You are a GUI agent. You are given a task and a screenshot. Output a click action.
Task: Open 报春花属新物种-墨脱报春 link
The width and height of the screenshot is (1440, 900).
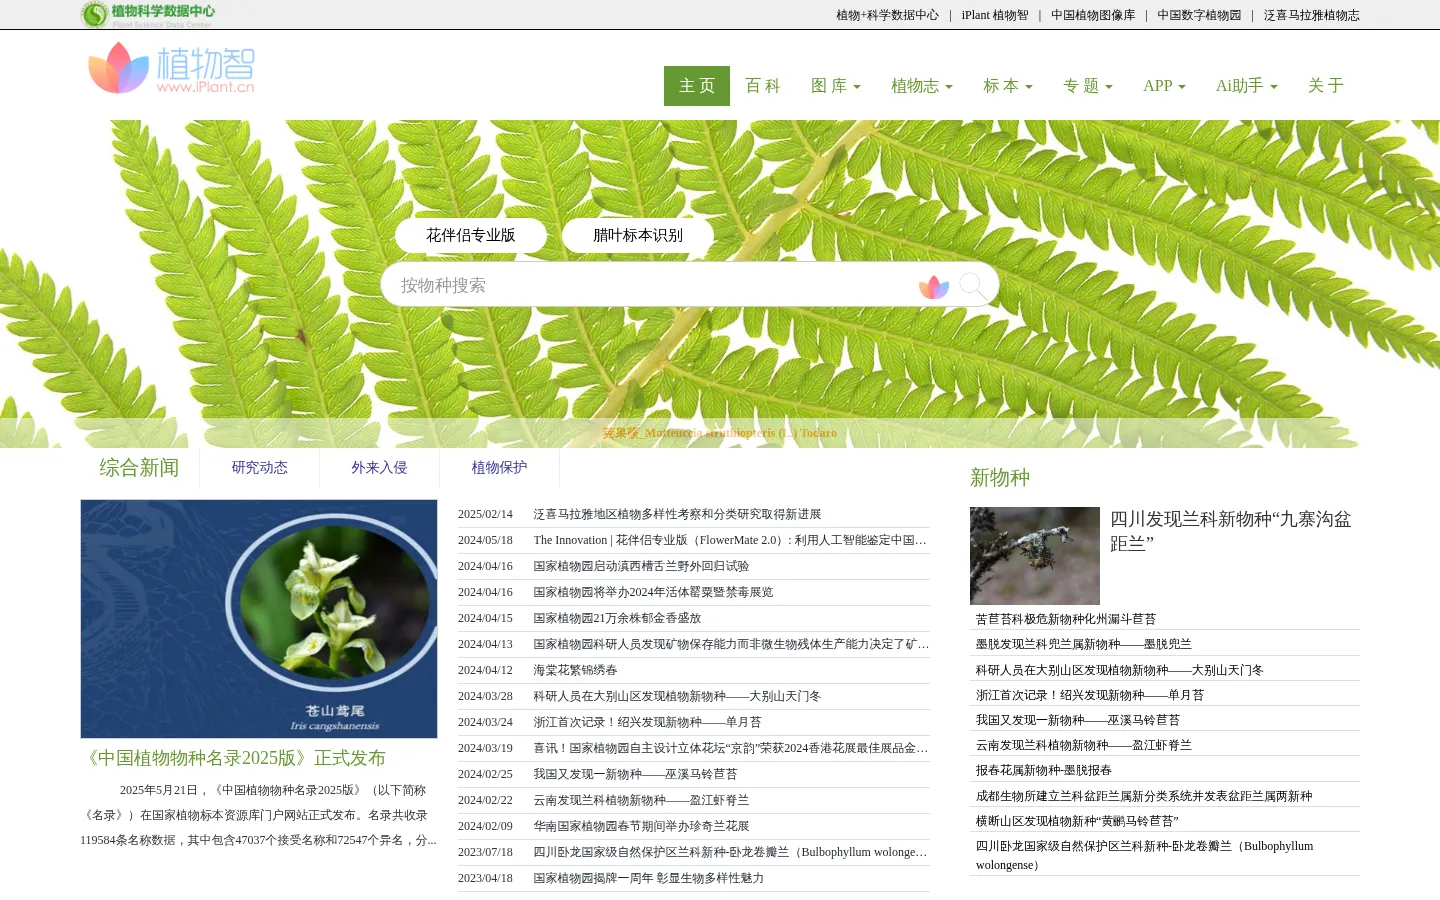pyautogui.click(x=1044, y=770)
